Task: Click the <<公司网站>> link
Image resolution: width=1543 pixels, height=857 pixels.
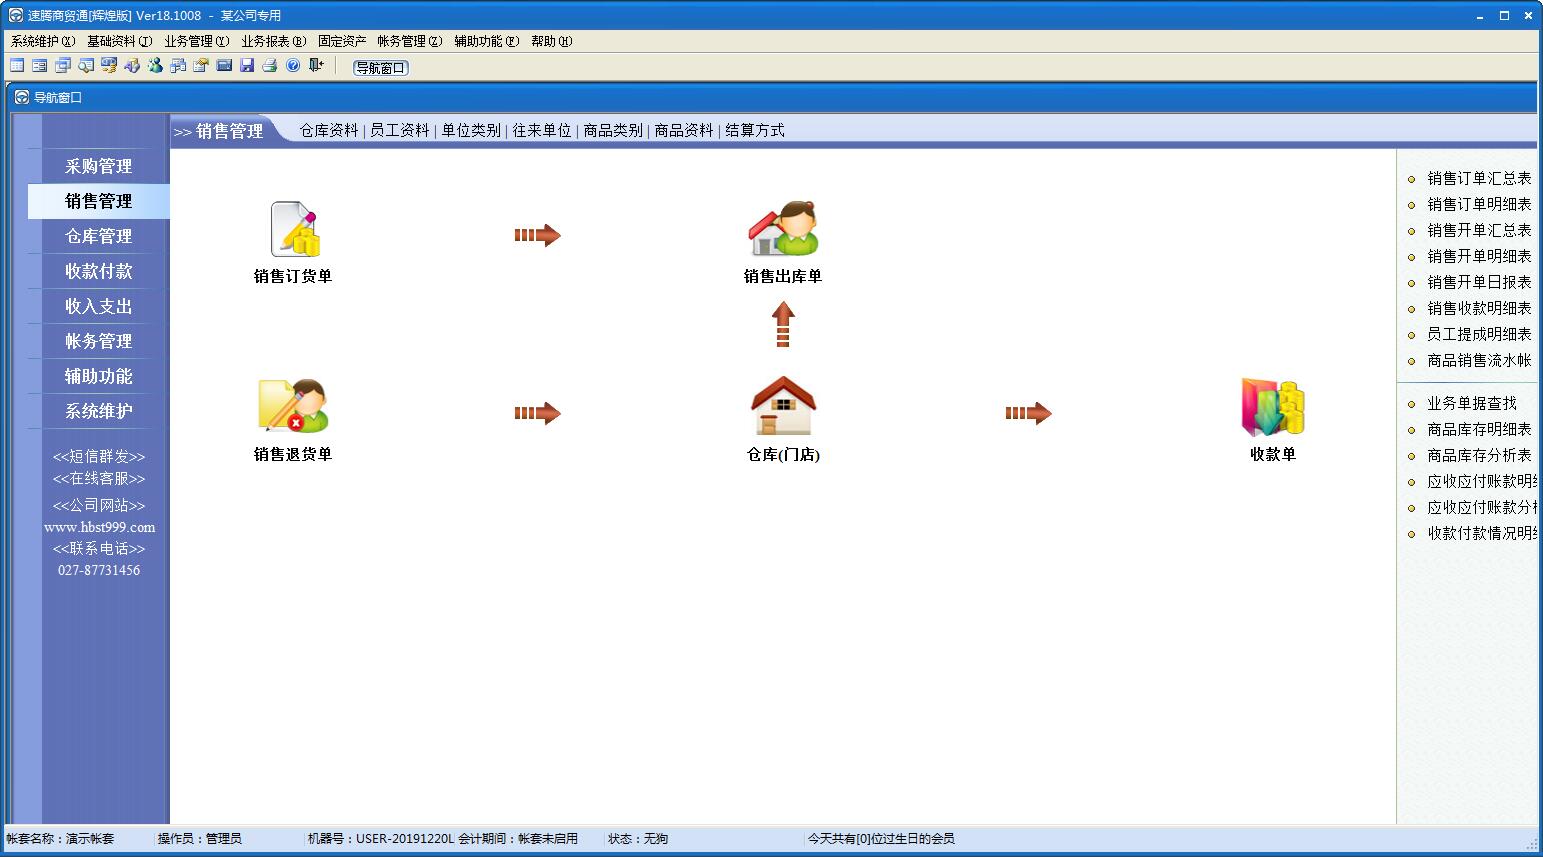Action: (99, 506)
